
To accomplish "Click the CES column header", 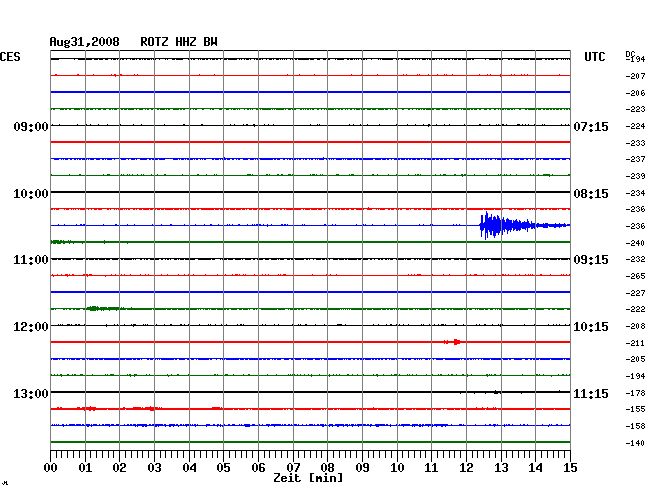I will (10, 57).
